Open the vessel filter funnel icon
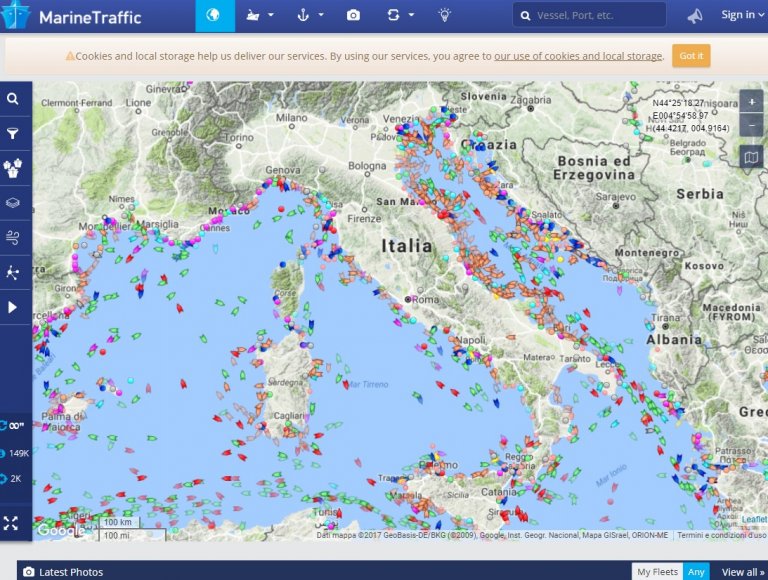 [x=13, y=134]
